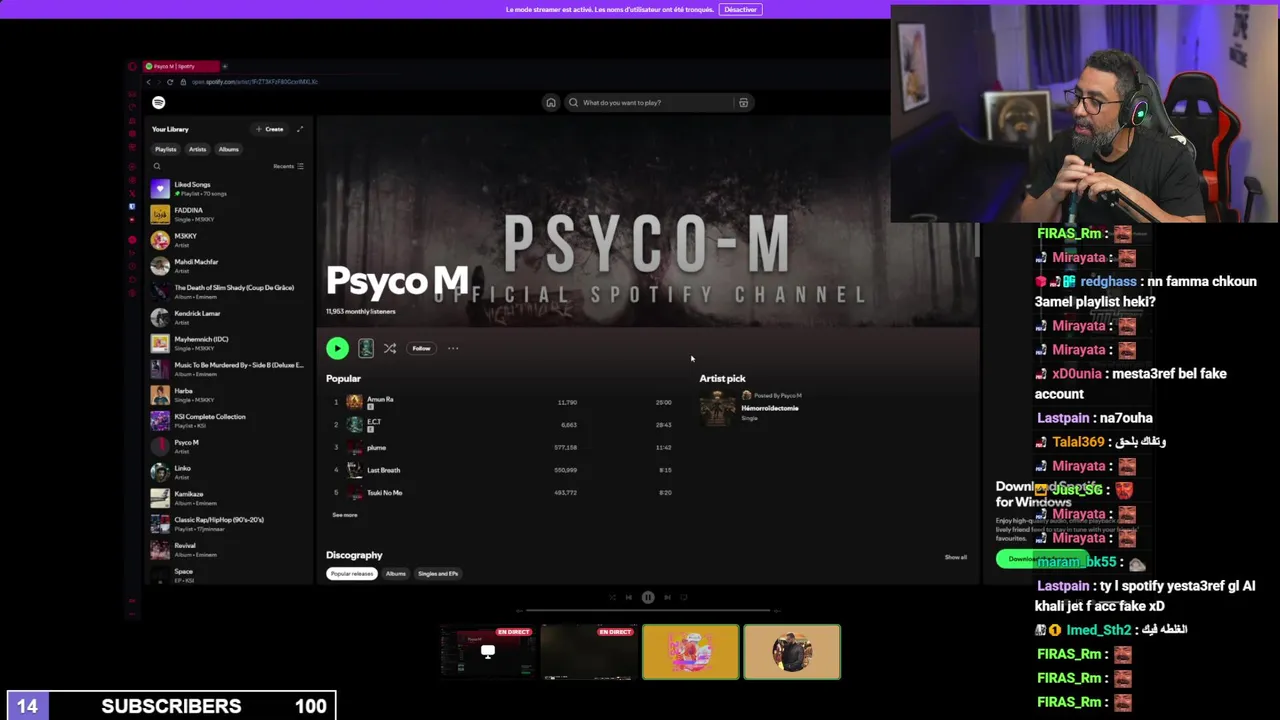1280x720 pixels.
Task: Filter library by Albums chip in sidebar
Action: (x=229, y=149)
